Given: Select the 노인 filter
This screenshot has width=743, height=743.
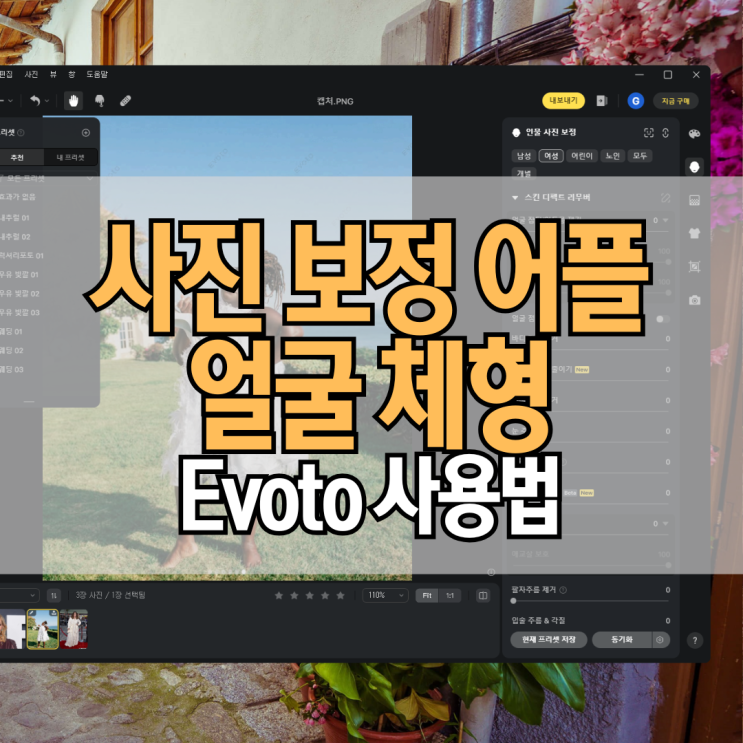Looking at the screenshot, I should pos(612,155).
